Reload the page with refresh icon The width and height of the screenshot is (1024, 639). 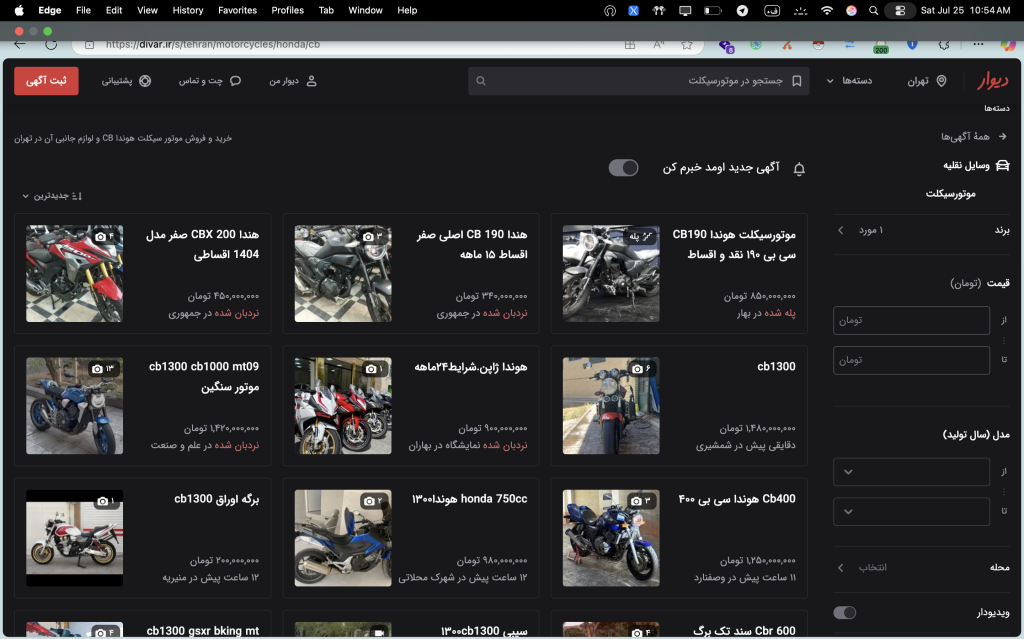coord(51,44)
